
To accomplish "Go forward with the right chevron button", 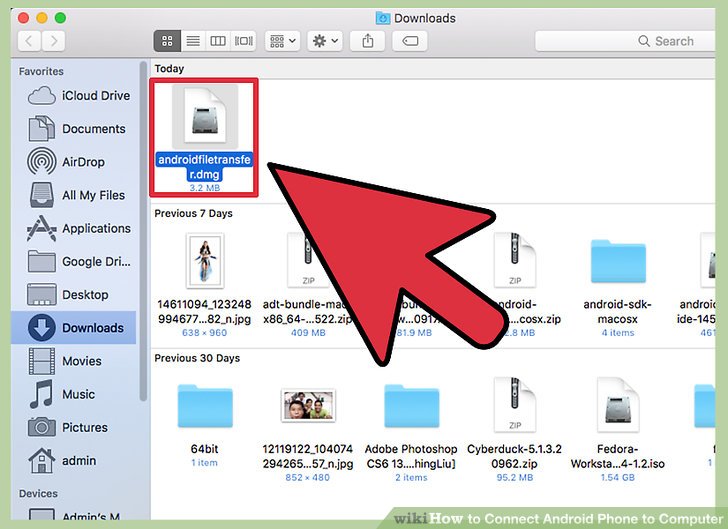I will (53, 41).
